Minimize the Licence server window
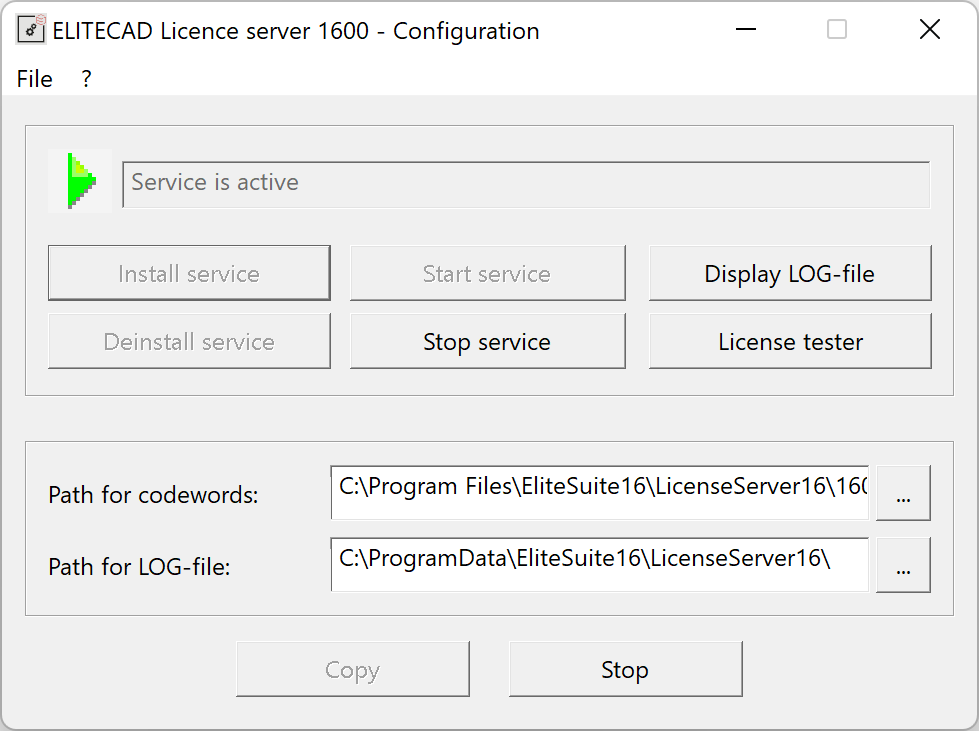 (745, 30)
